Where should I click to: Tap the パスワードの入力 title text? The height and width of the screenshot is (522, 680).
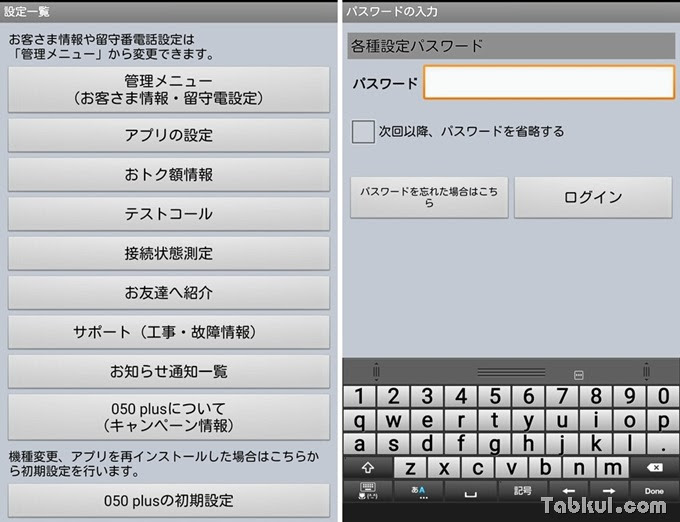[x=392, y=11]
